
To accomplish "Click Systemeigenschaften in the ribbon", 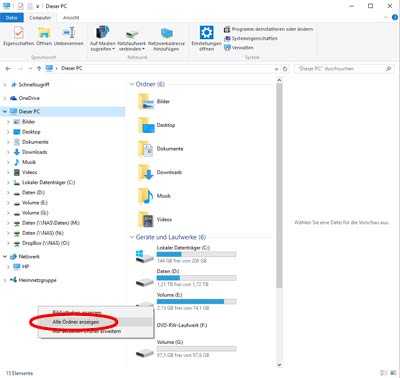I will 251,38.
